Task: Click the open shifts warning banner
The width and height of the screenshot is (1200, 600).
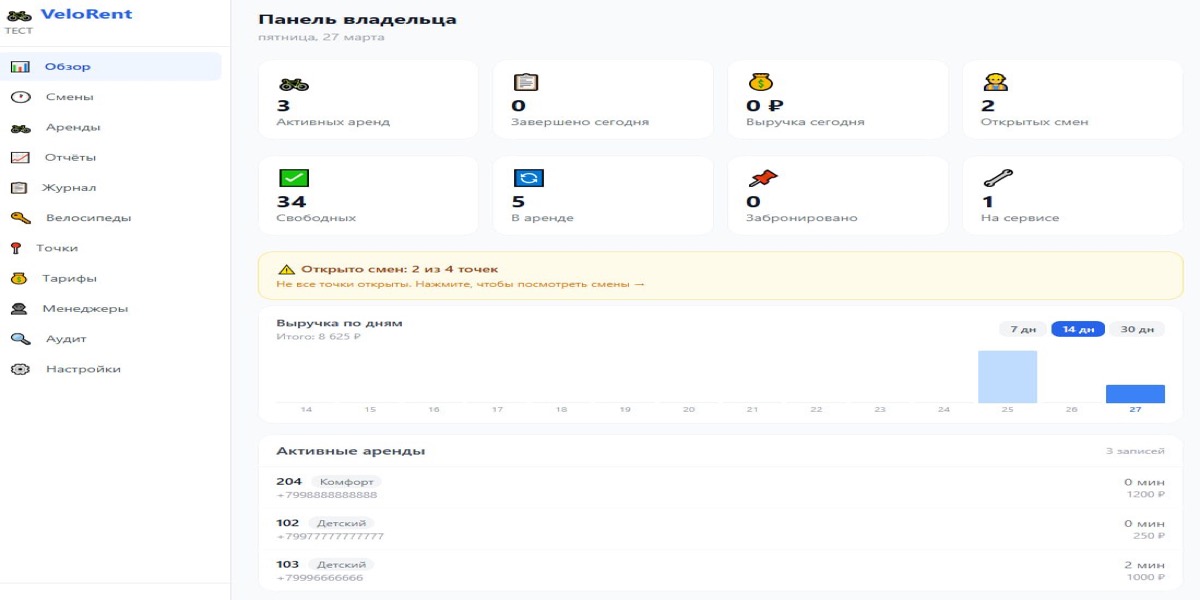Action: point(720,276)
